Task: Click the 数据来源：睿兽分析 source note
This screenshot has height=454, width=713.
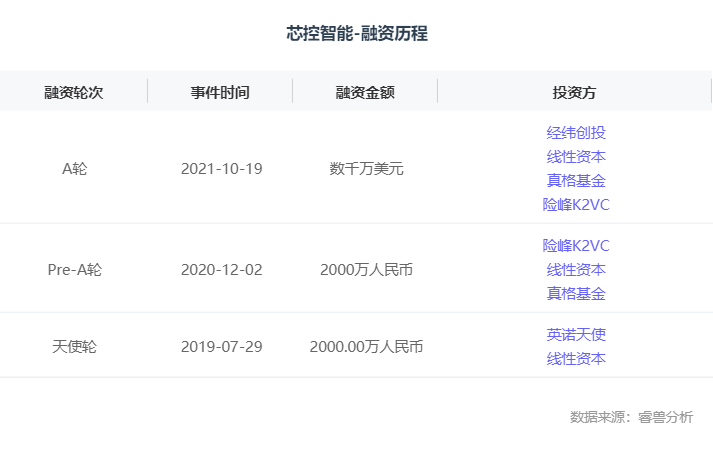Action: (x=632, y=417)
